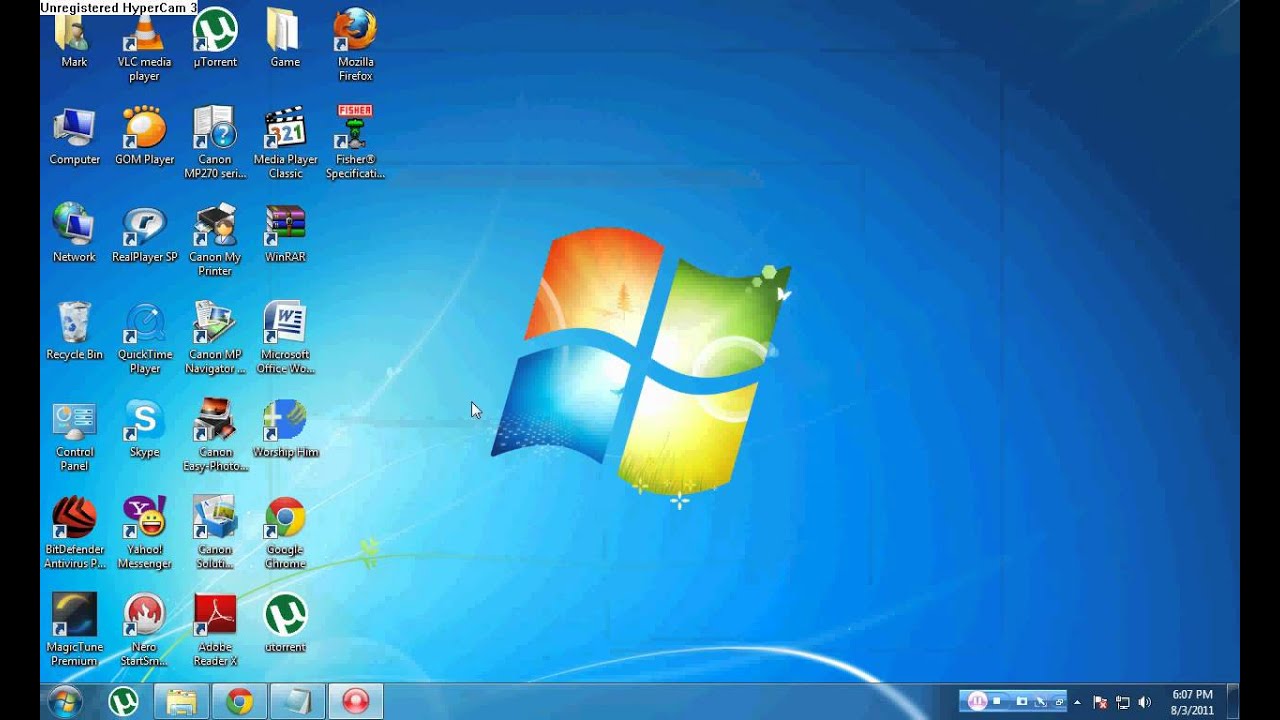This screenshot has width=1280, height=720.
Task: Launch Media Player Classic shortcut
Action: (285, 143)
